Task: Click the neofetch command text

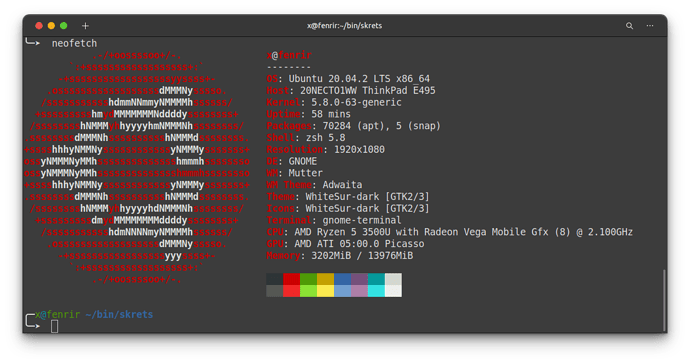Action: click(x=74, y=43)
